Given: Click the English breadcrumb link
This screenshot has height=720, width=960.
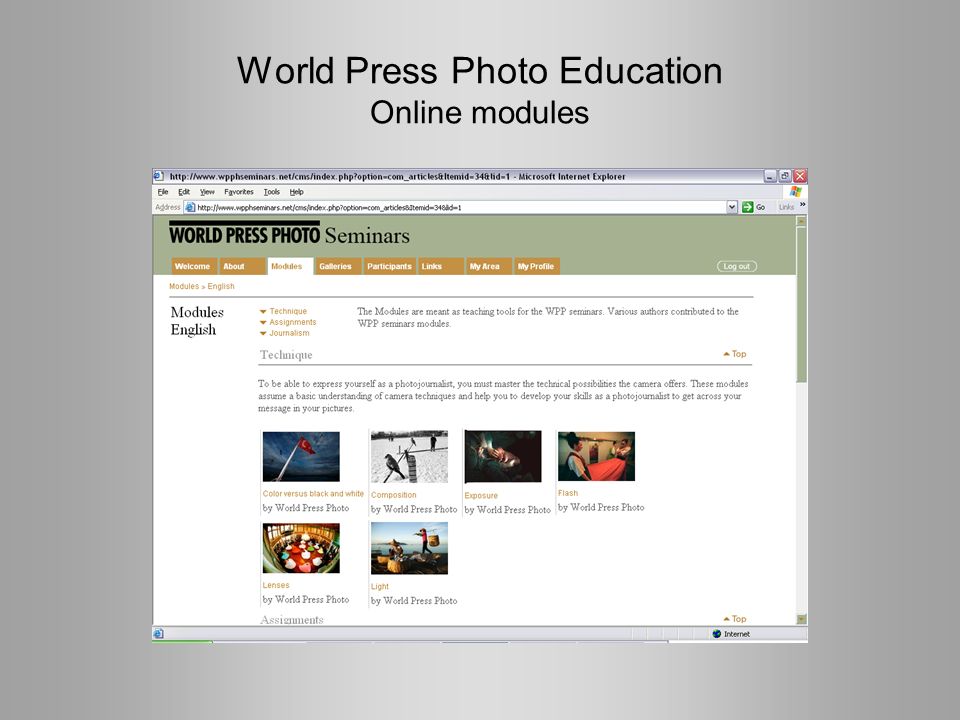Looking at the screenshot, I should 221,286.
